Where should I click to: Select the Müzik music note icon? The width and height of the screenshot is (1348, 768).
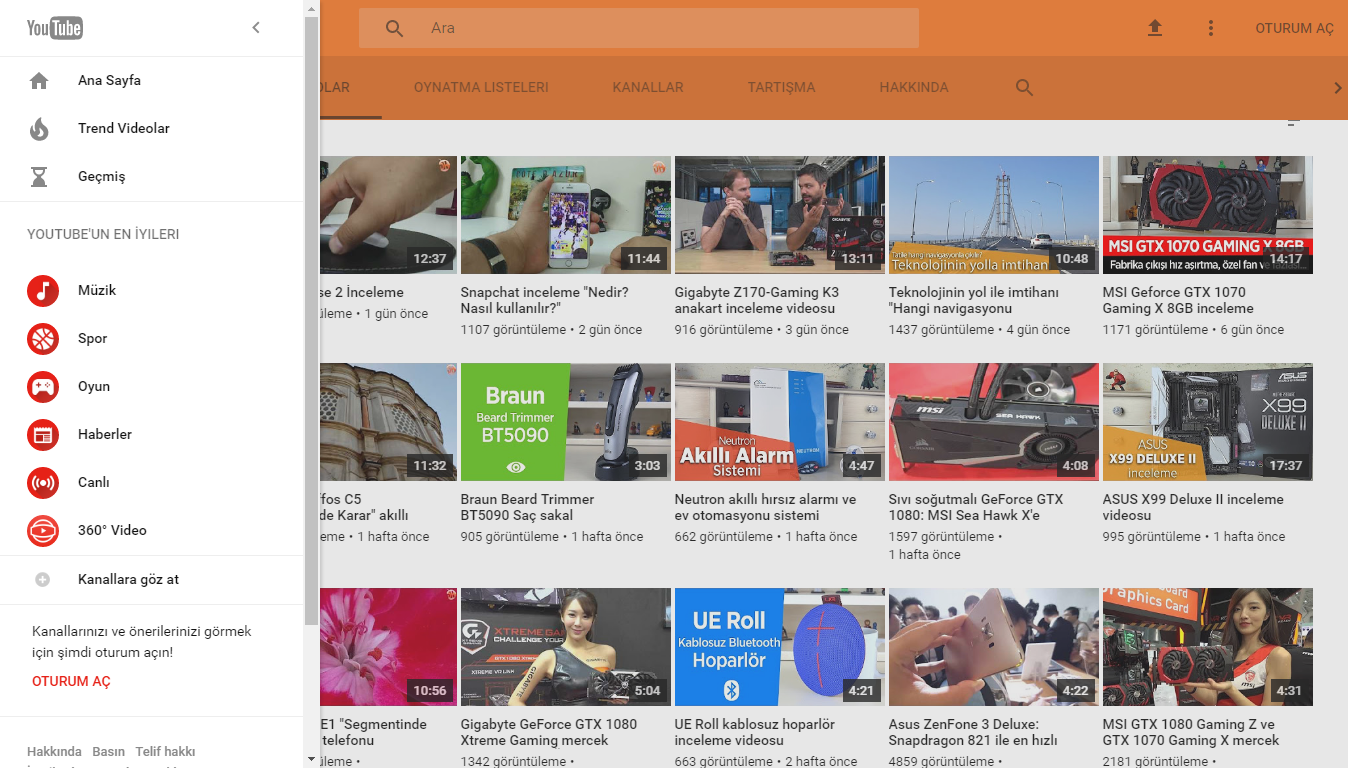[x=43, y=291]
